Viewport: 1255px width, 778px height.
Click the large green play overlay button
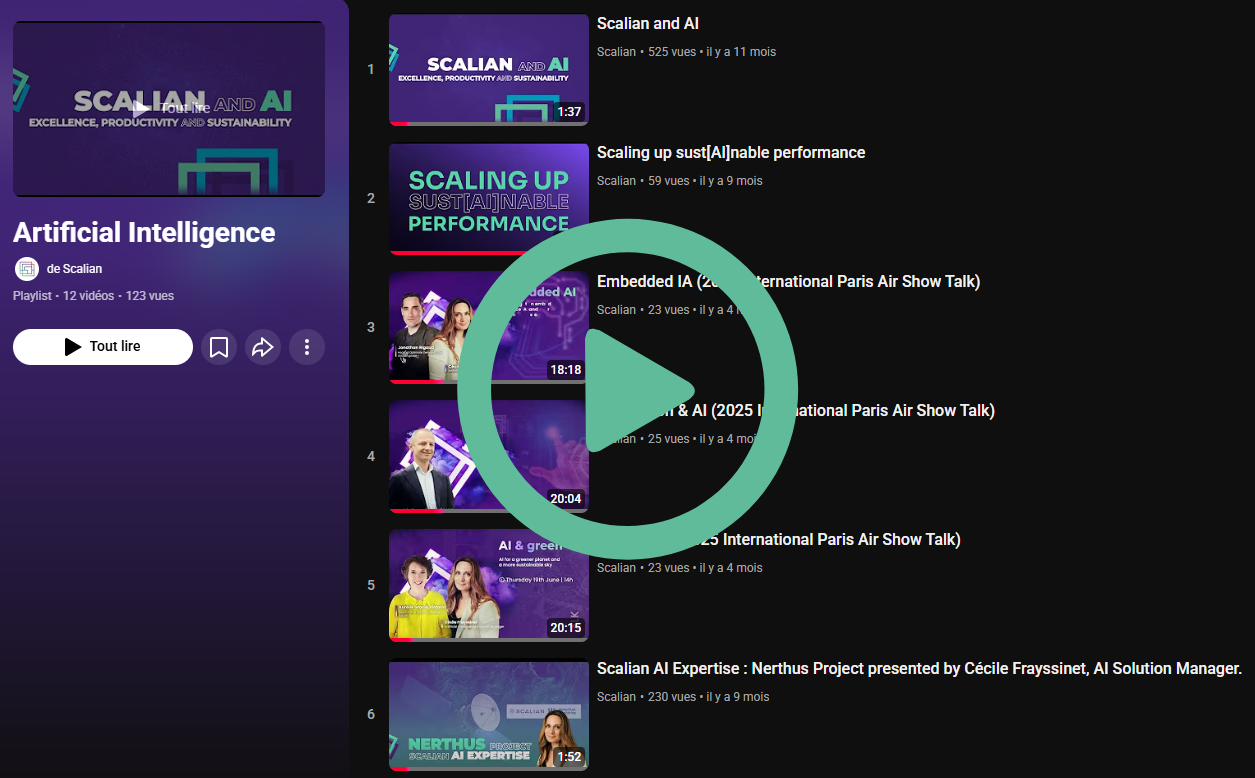pyautogui.click(x=627, y=388)
